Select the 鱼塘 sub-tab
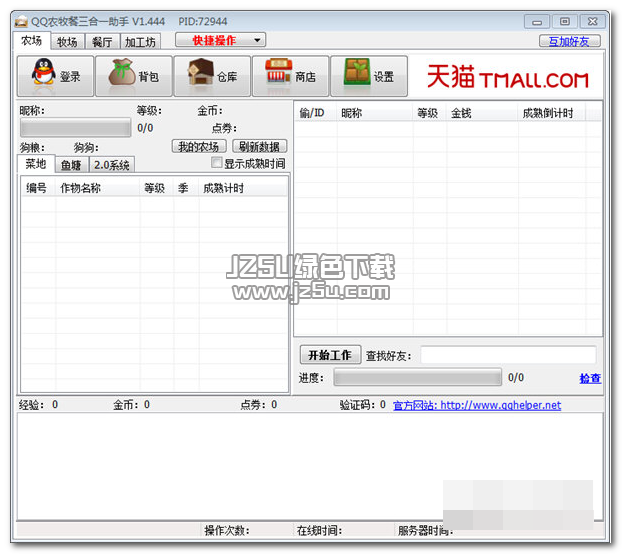This screenshot has width=622, height=554. click(71, 165)
